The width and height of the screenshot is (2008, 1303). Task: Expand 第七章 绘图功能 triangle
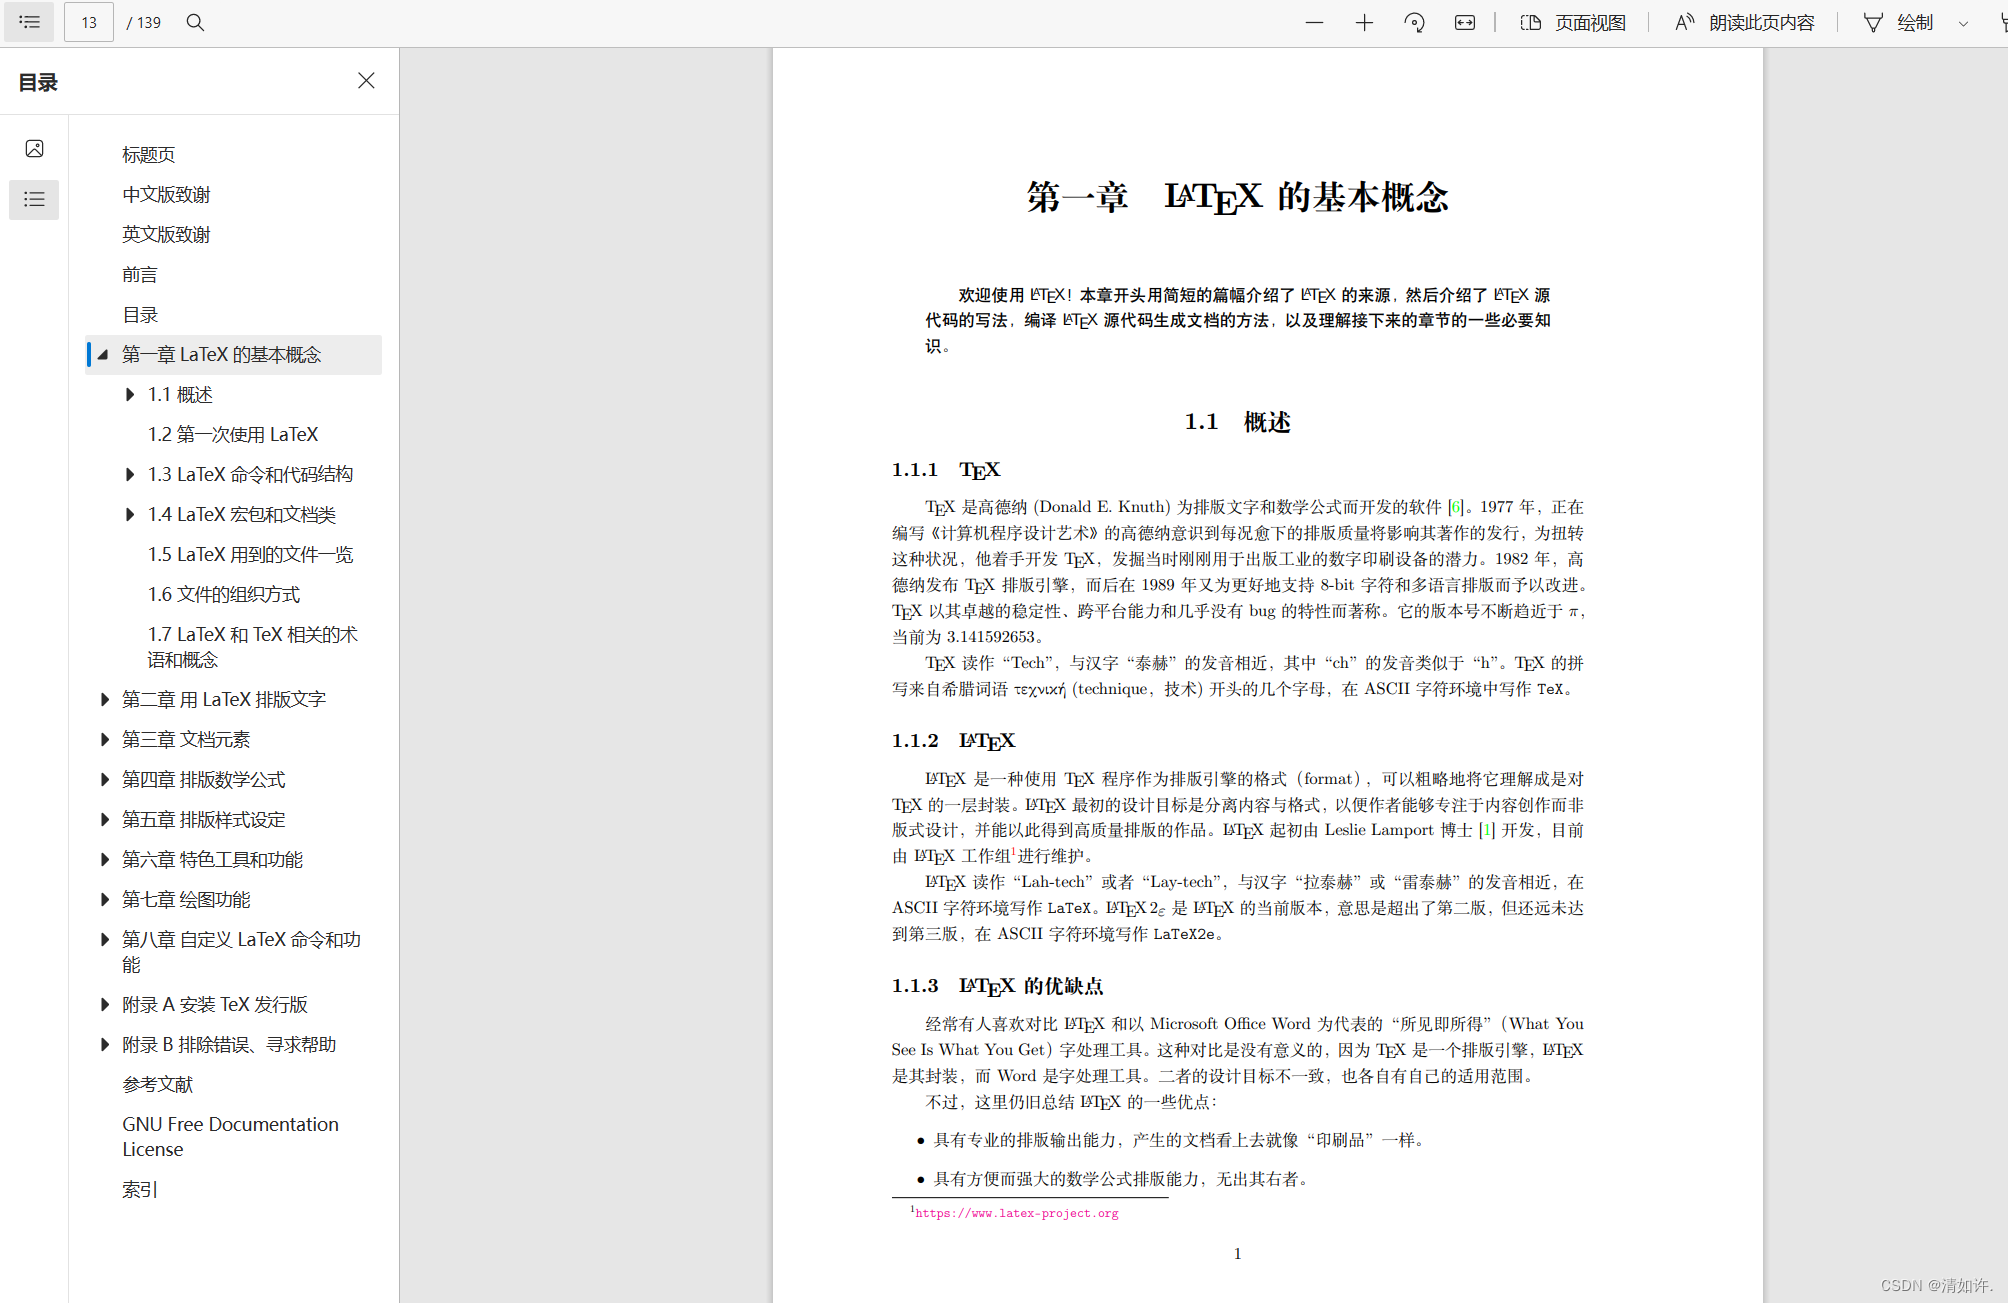(x=103, y=899)
